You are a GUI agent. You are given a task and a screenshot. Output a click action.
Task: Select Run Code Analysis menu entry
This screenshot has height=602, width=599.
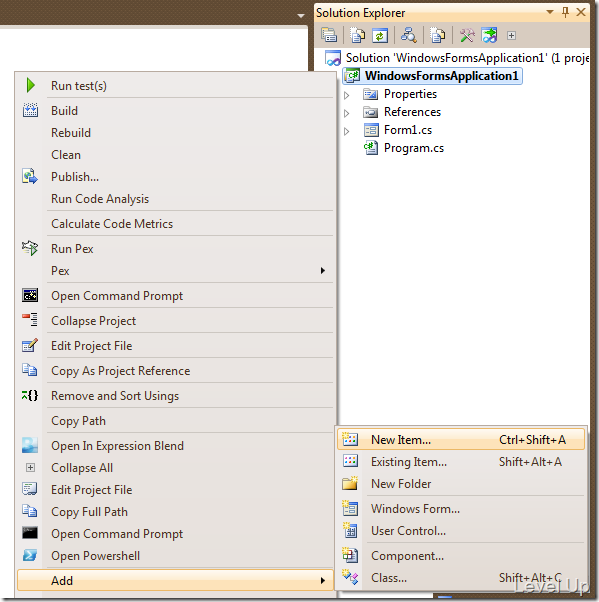click(100, 199)
